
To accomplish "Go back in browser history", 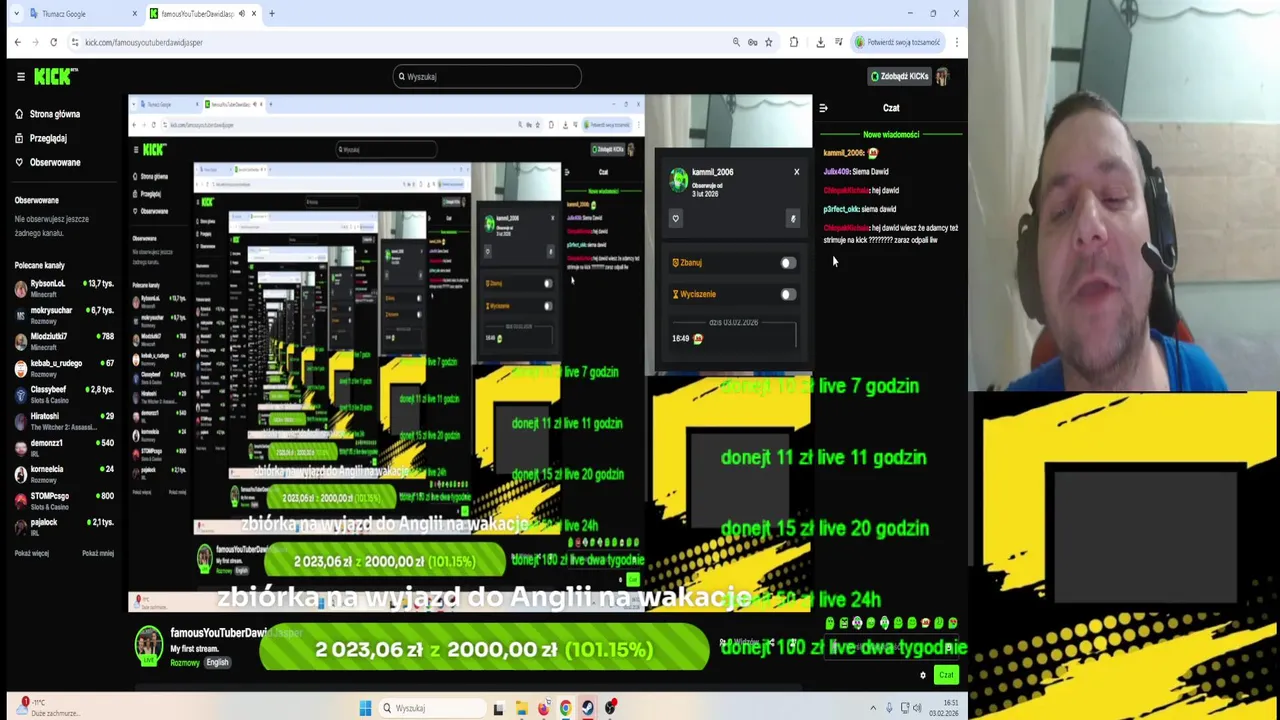I will pyautogui.click(x=17, y=42).
